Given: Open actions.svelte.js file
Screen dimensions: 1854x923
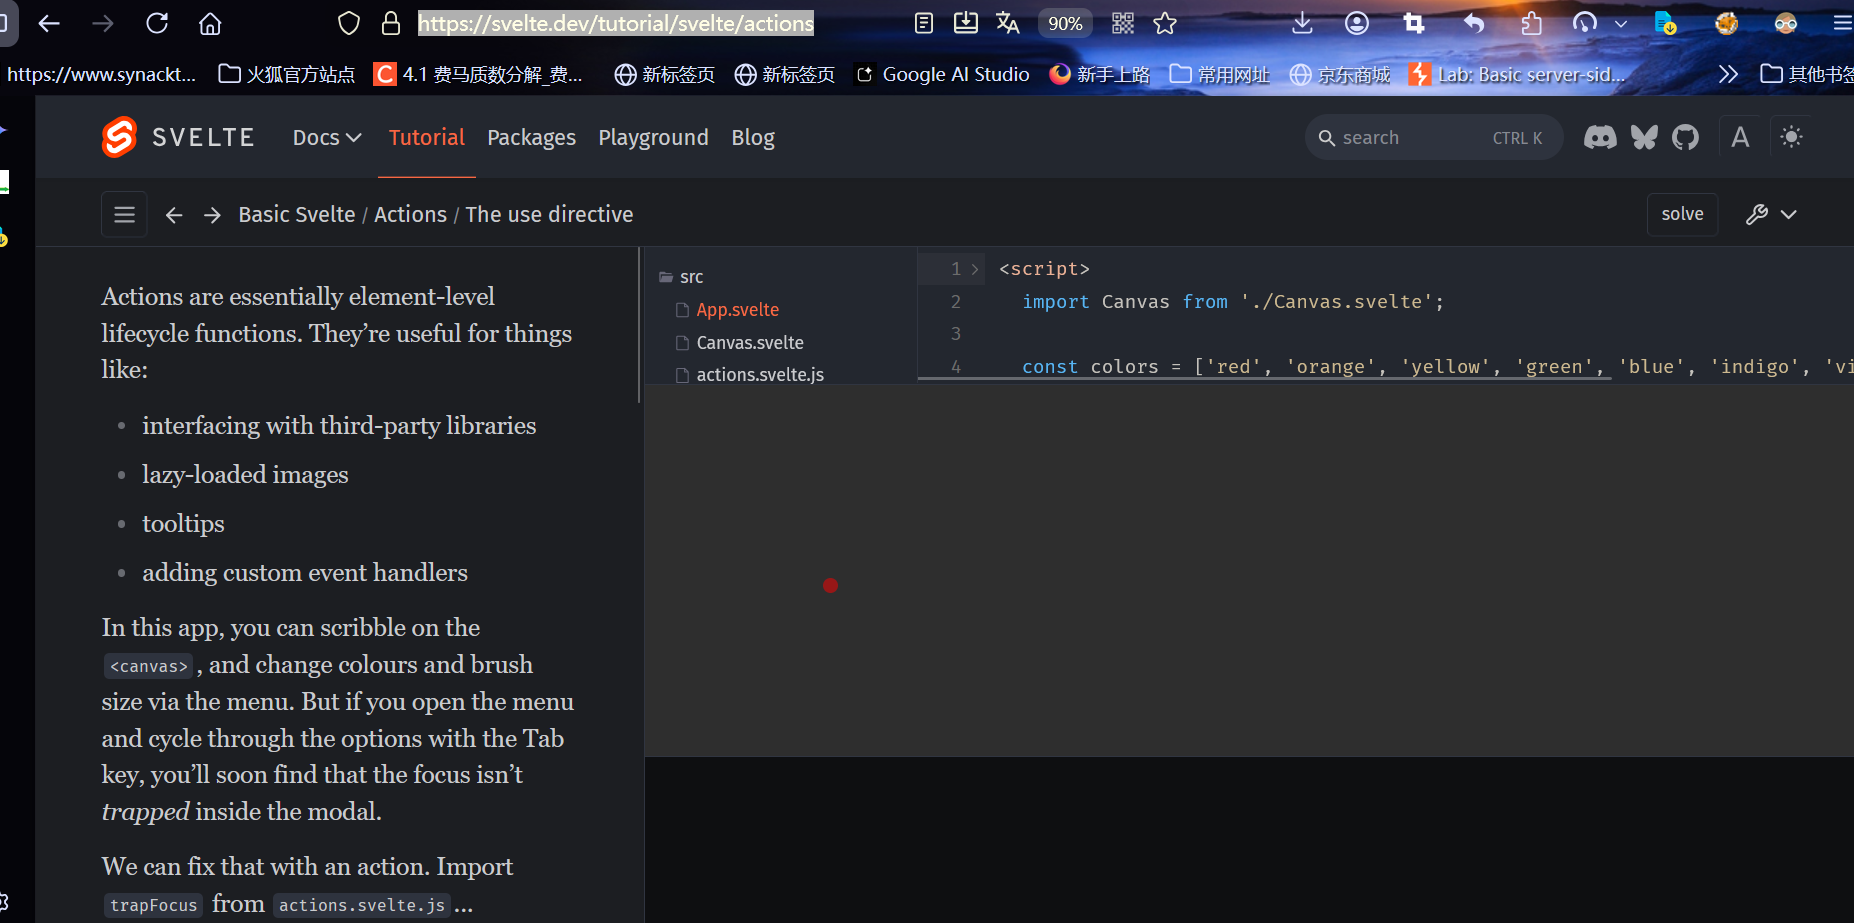Looking at the screenshot, I should pyautogui.click(x=759, y=375).
